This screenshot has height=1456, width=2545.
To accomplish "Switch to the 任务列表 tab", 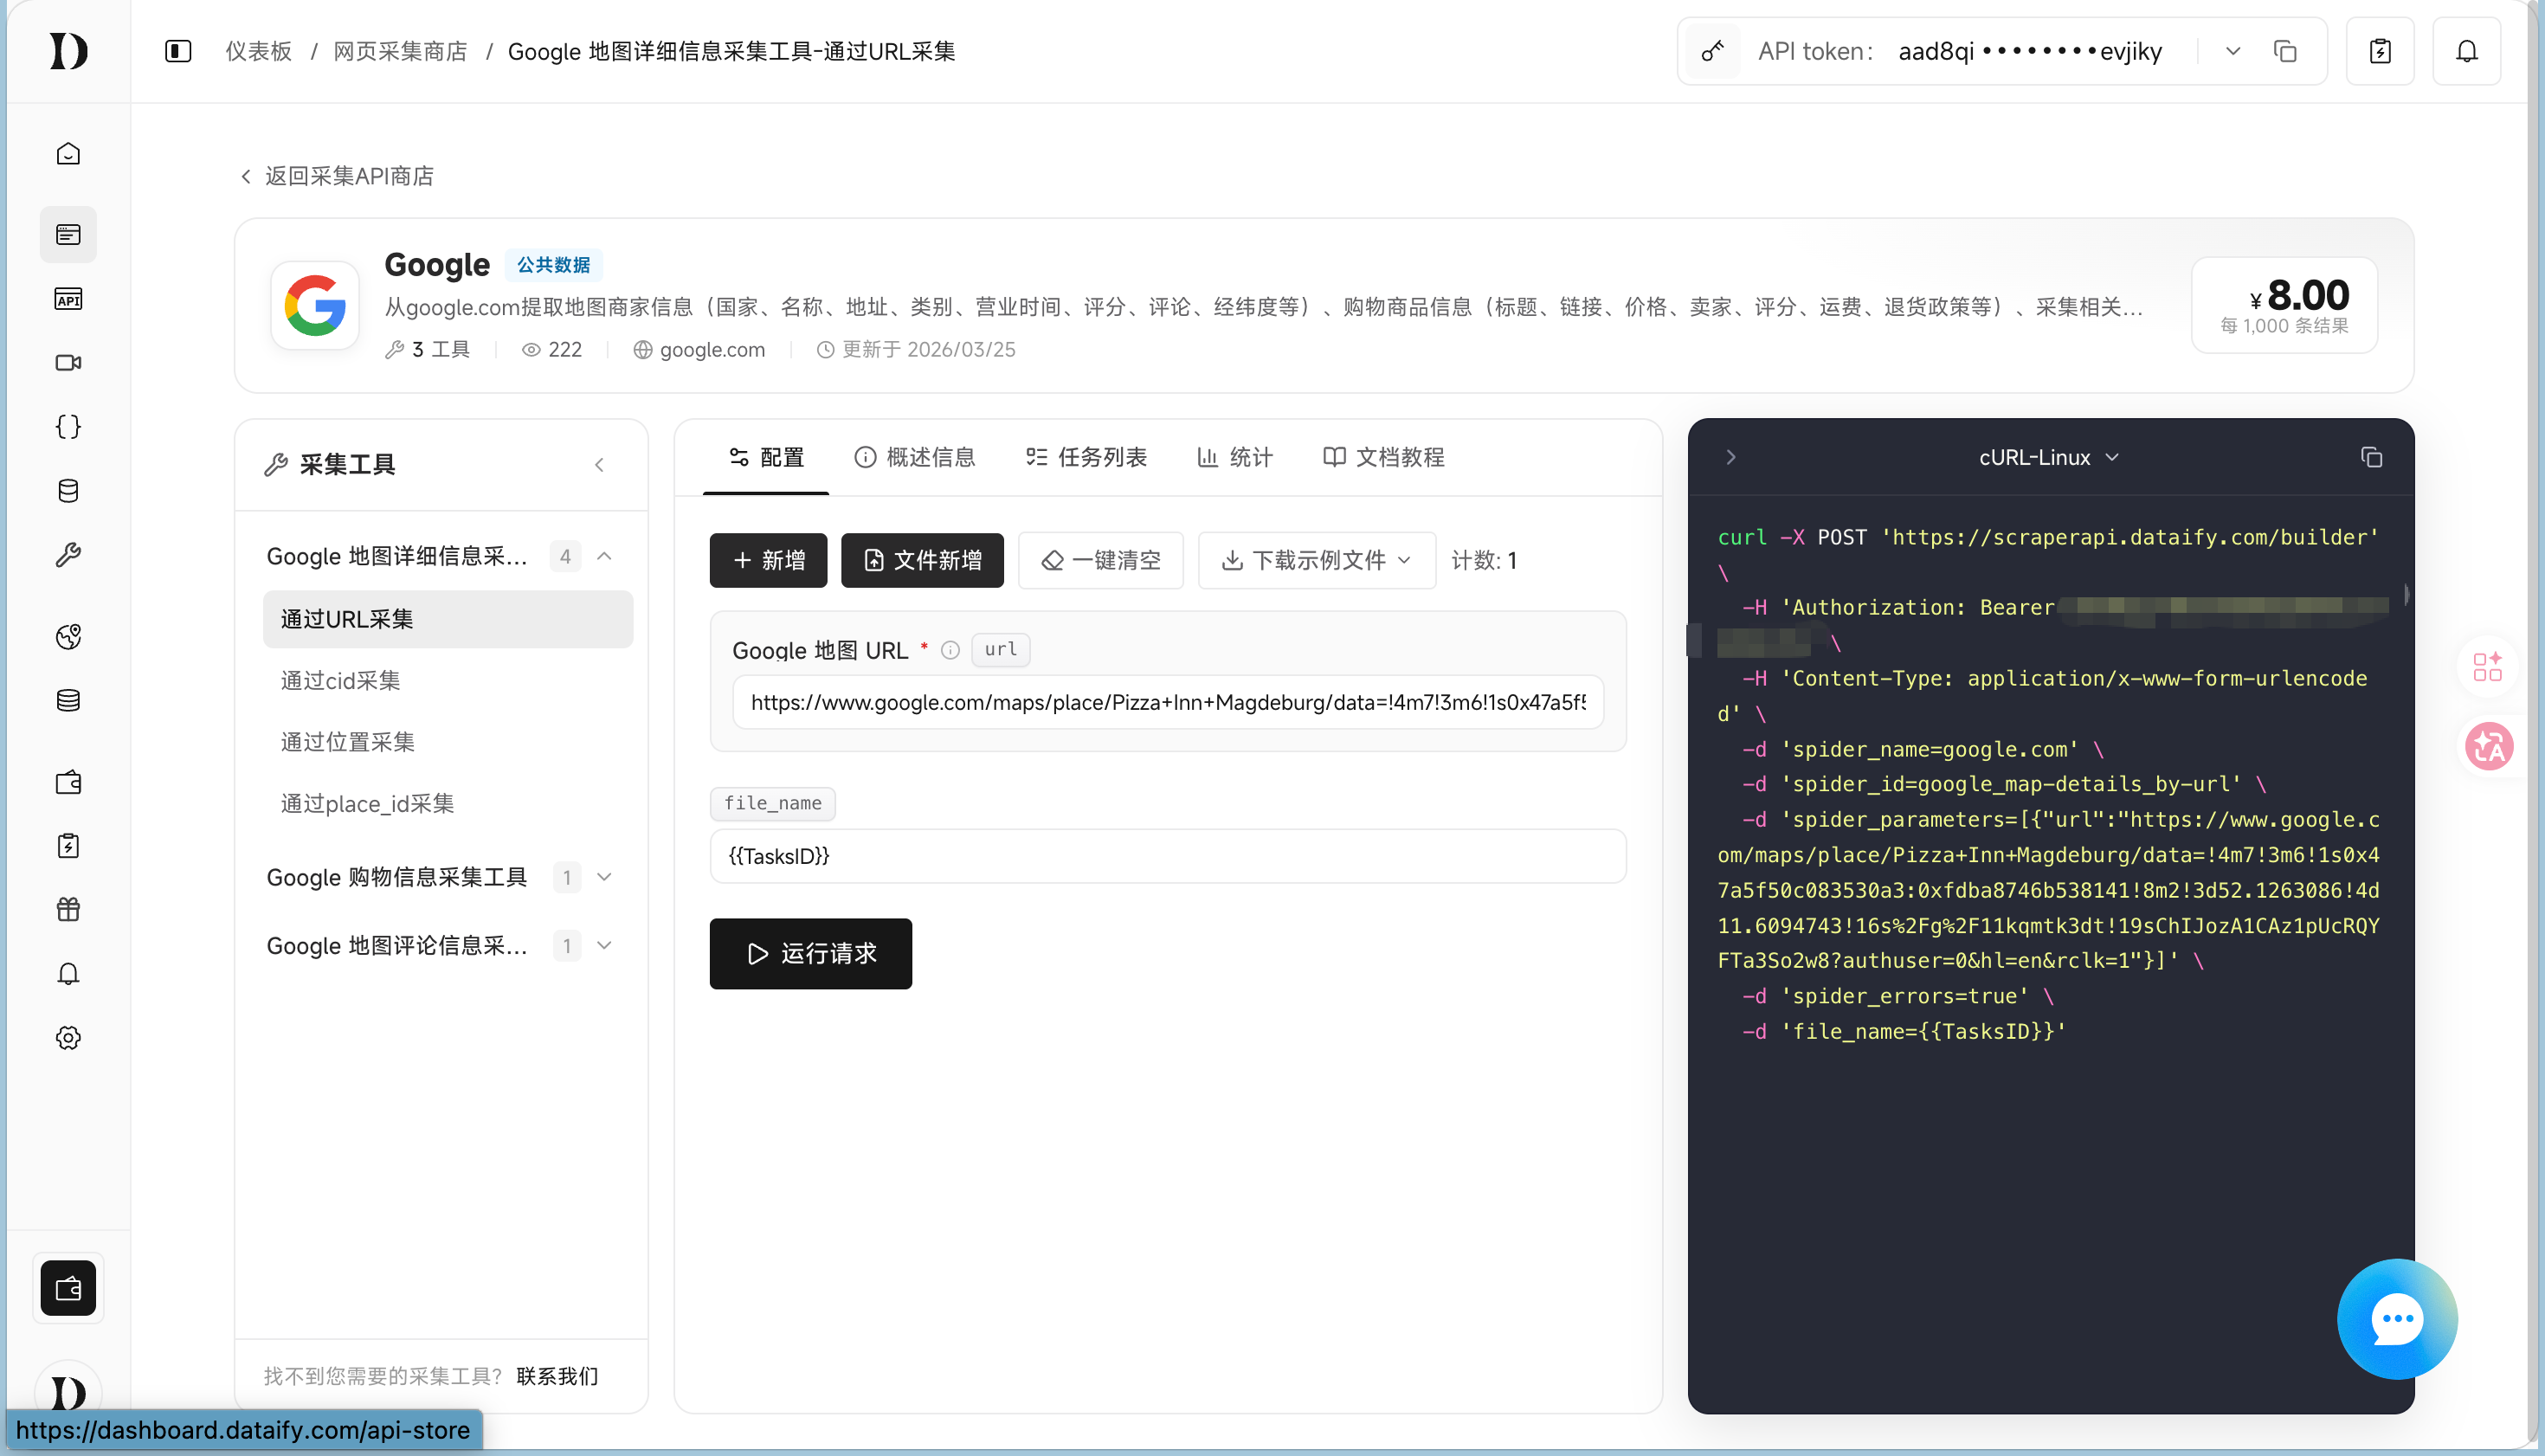I will point(1086,457).
